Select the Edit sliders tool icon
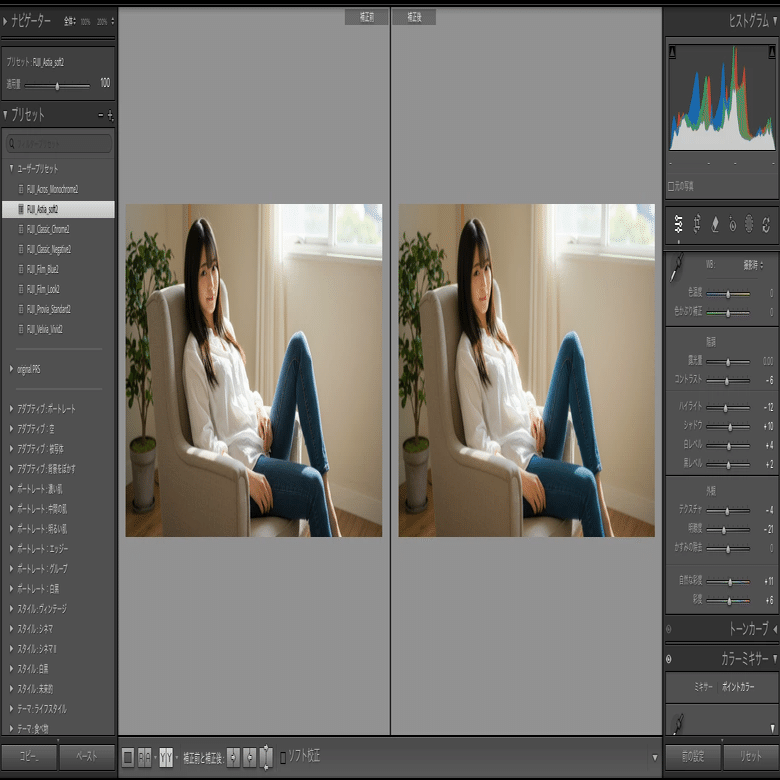This screenshot has width=780, height=780. coord(679,224)
